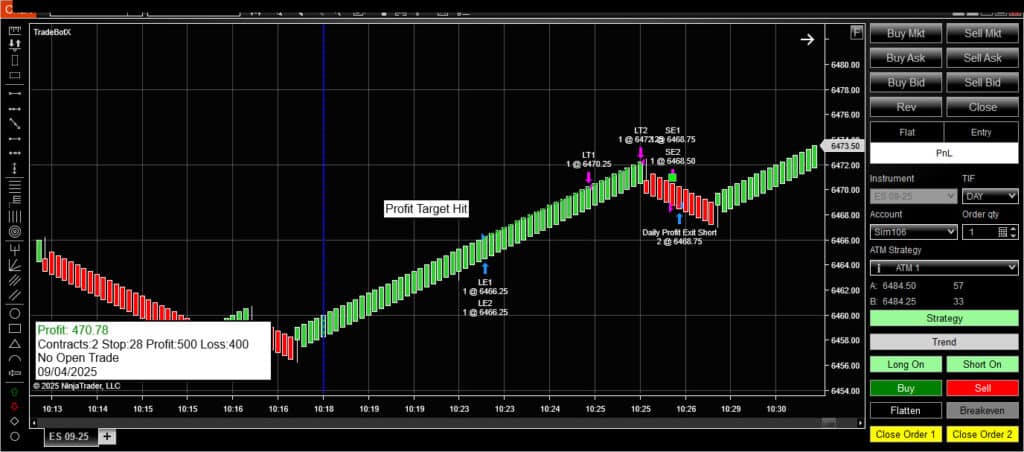Screen dimensions: 1024x452
Task: Click the white PnL display cell
Action: pyautogui.click(x=944, y=153)
